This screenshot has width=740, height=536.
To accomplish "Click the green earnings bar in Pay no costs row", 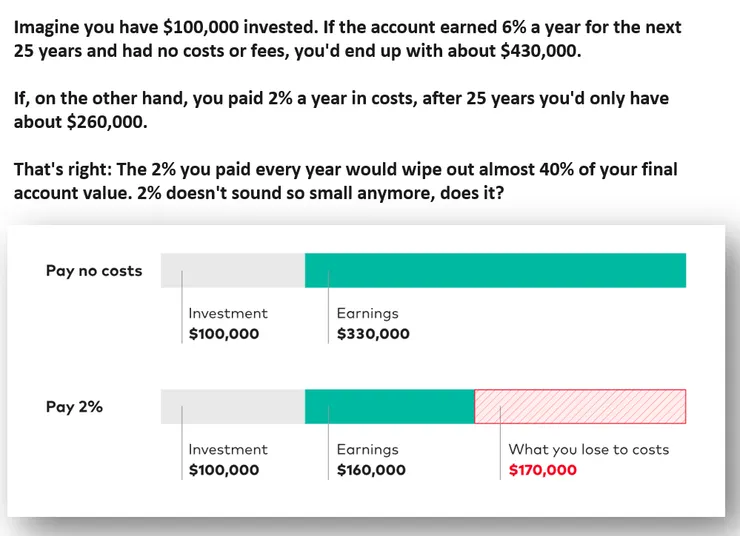I will coord(495,271).
